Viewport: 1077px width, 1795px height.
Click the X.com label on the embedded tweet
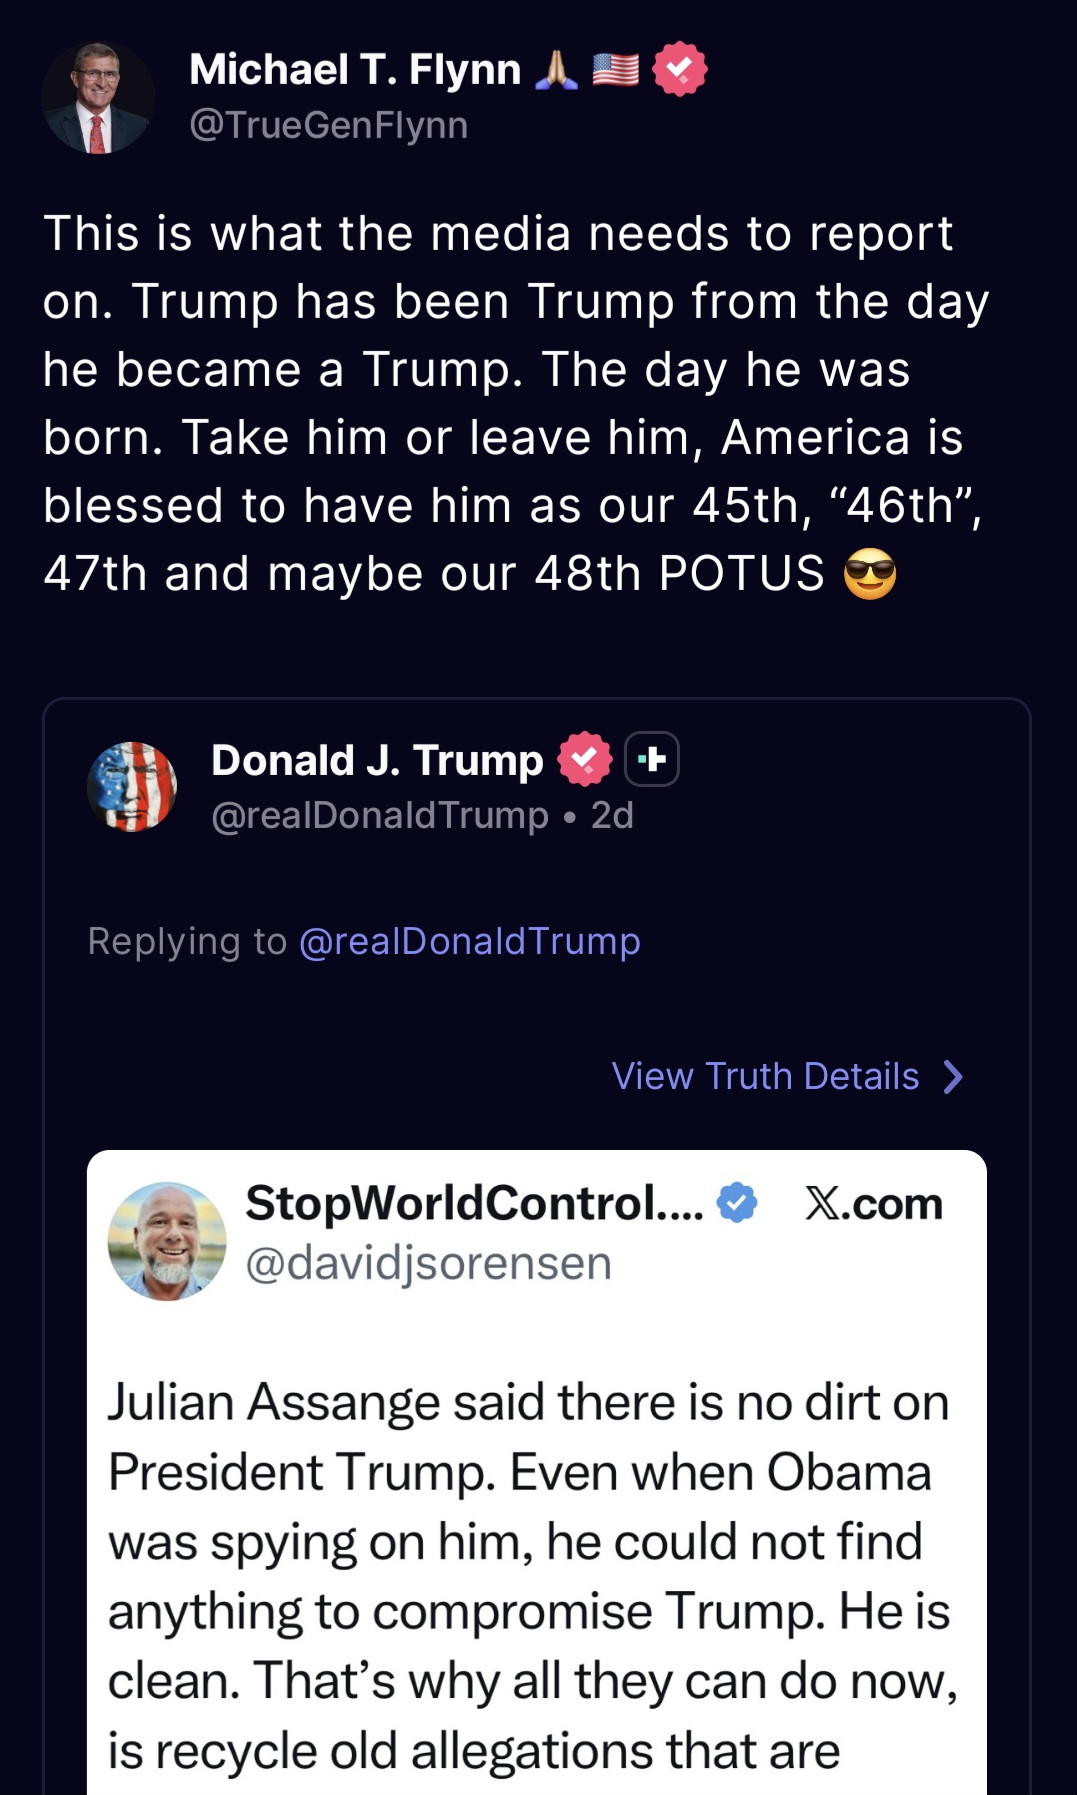[874, 1203]
